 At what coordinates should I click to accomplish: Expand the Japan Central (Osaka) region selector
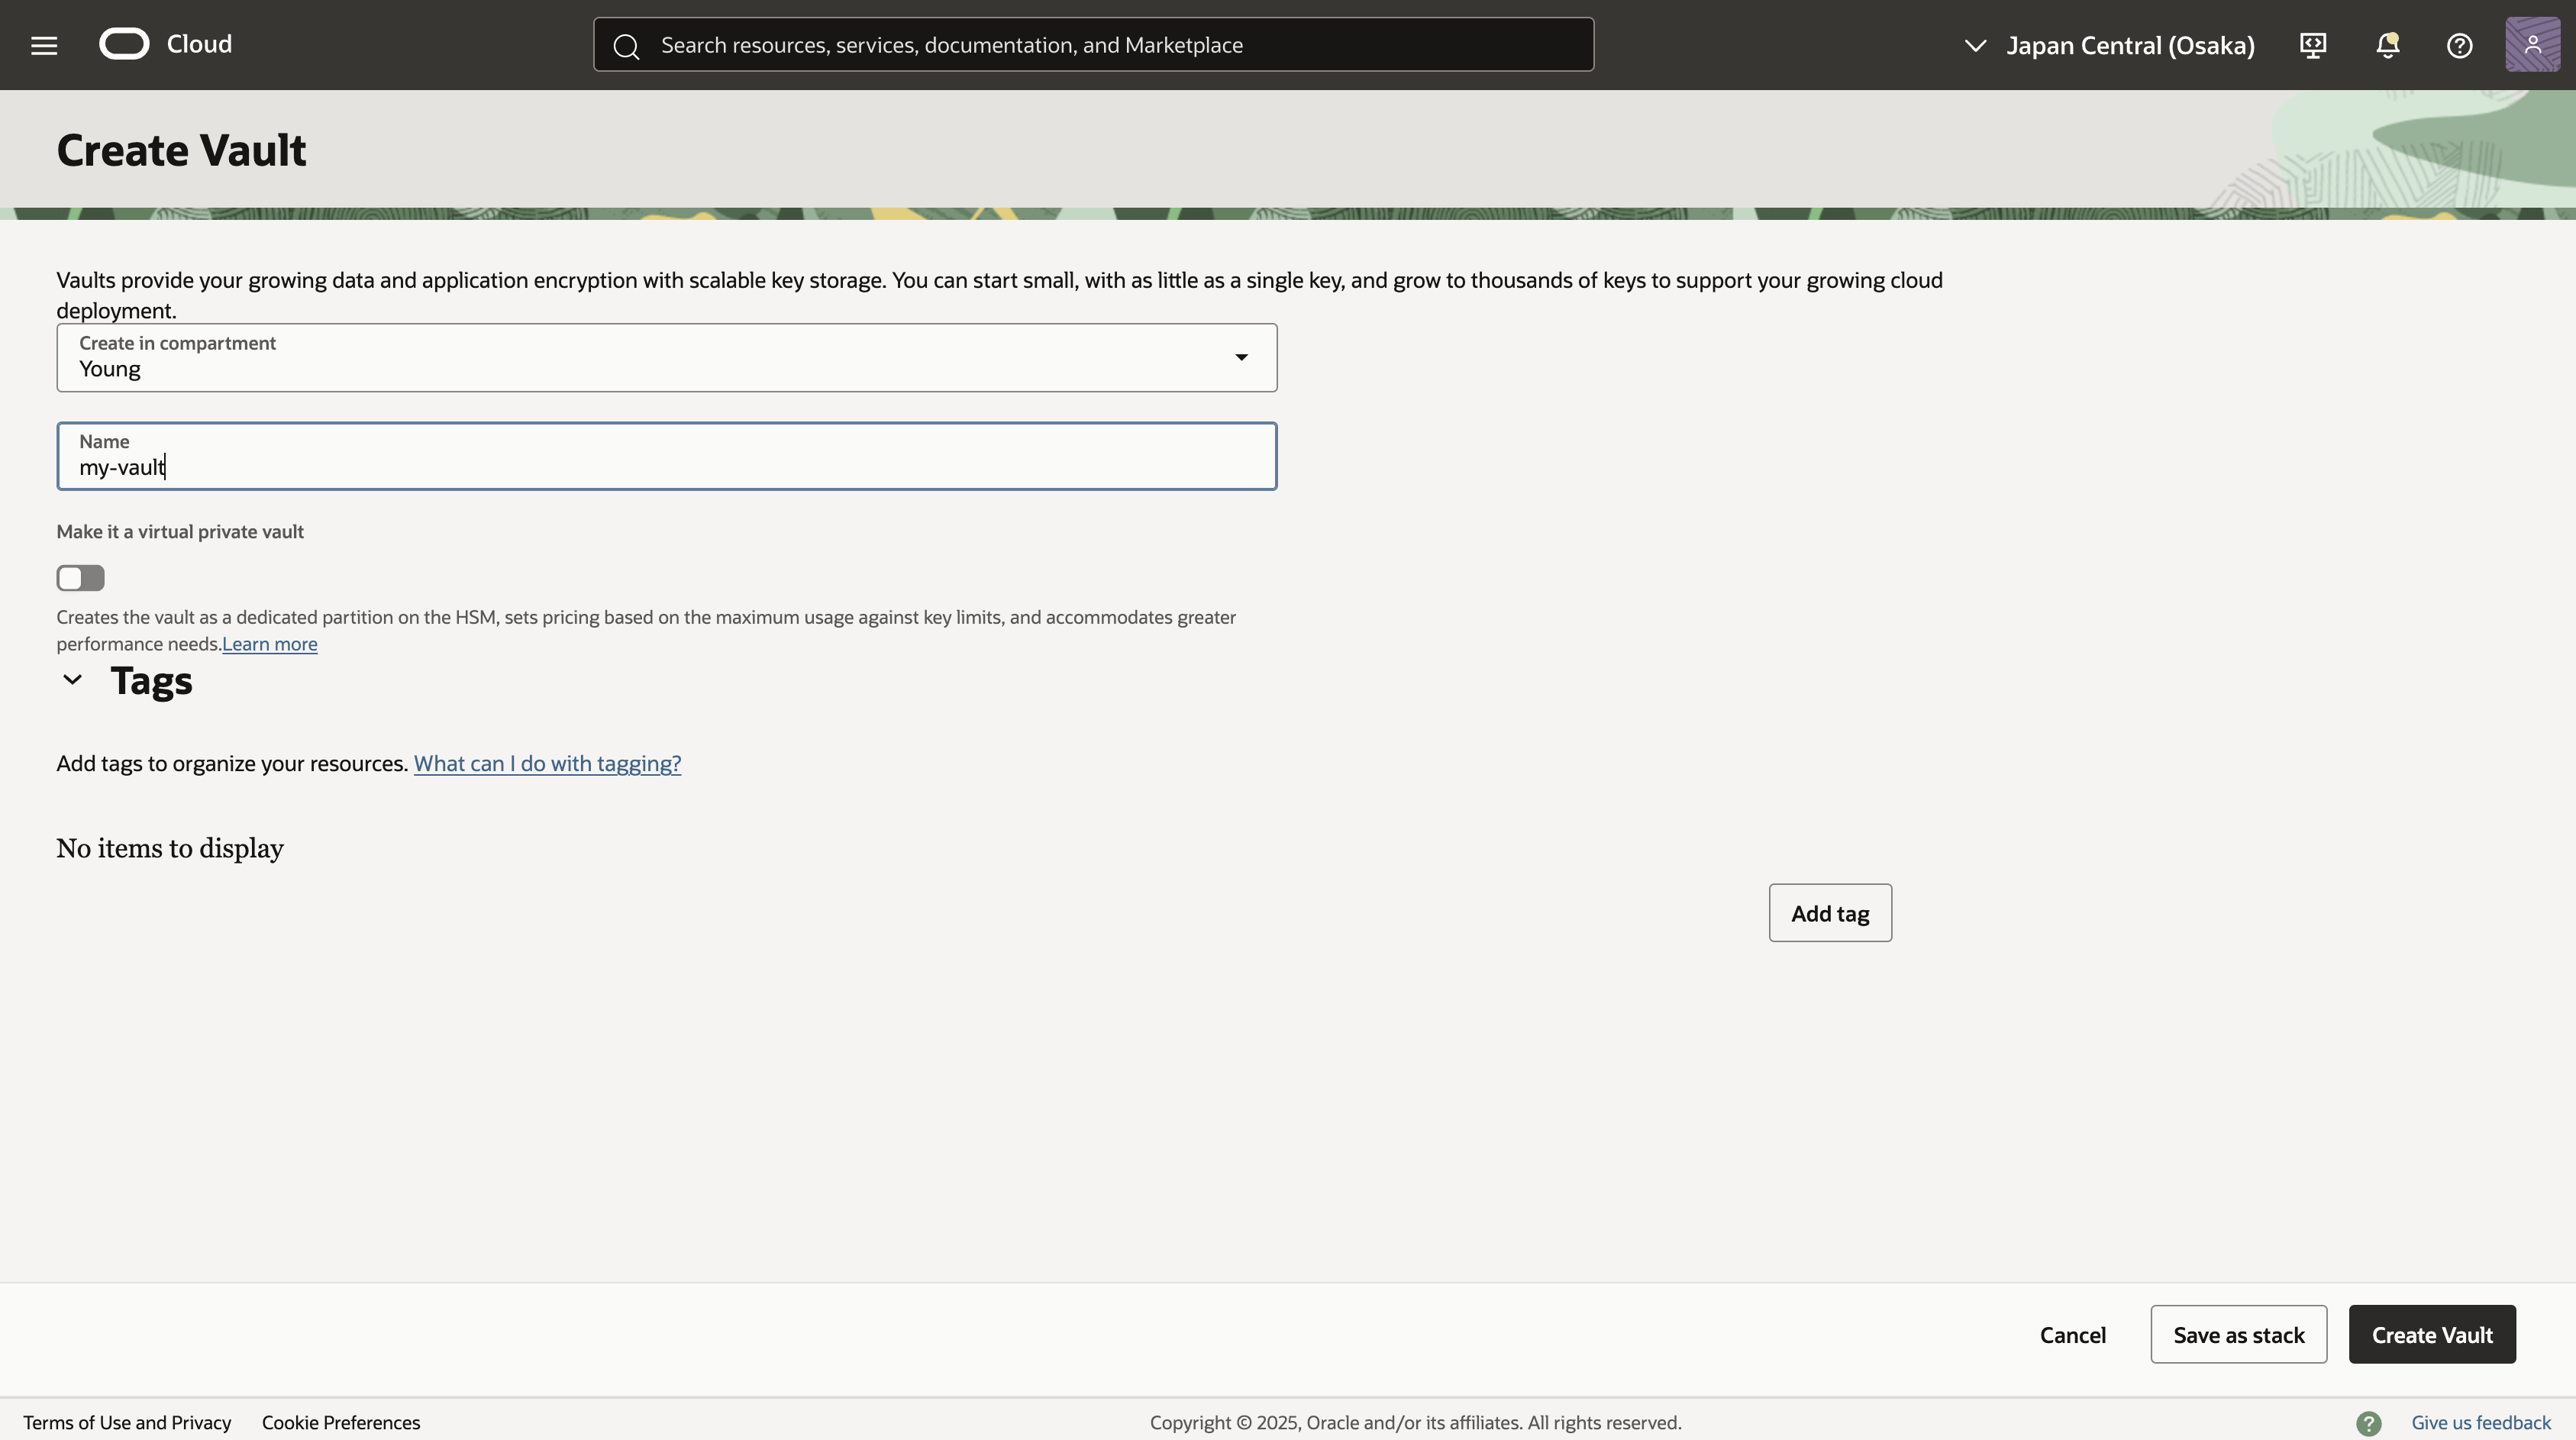[2110, 45]
